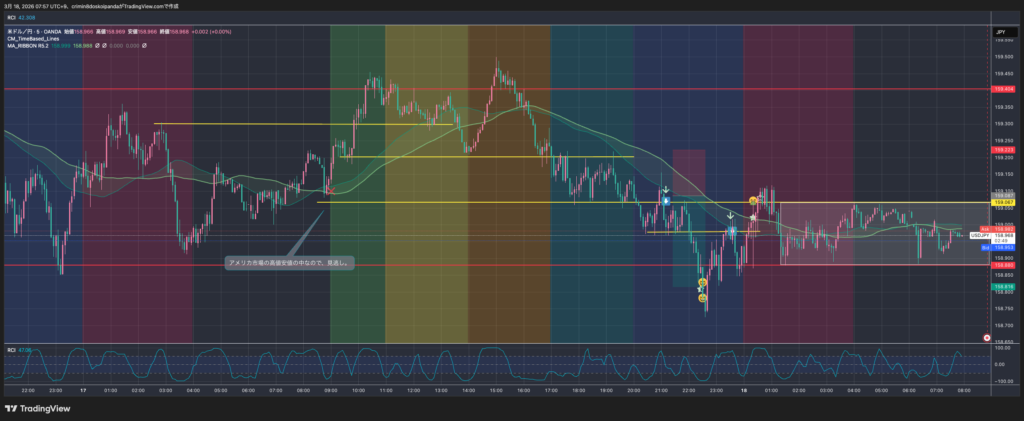Viewport: 1024px width, 421px height.
Task: Select the RCI header label at top
Action: pyautogui.click(x=12, y=18)
